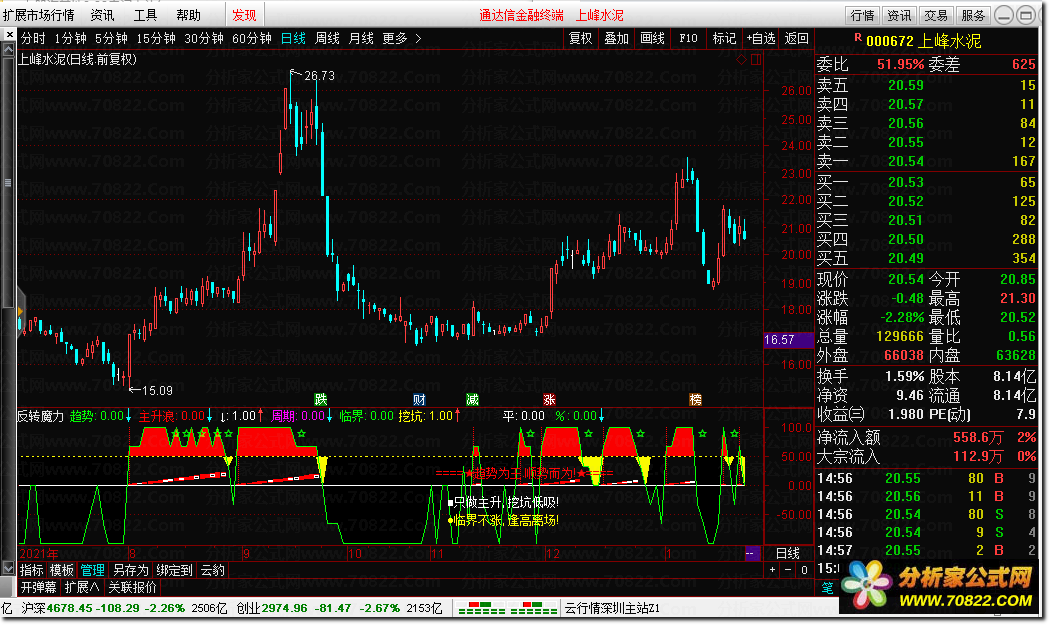Click the 开弹幕 button

point(38,587)
